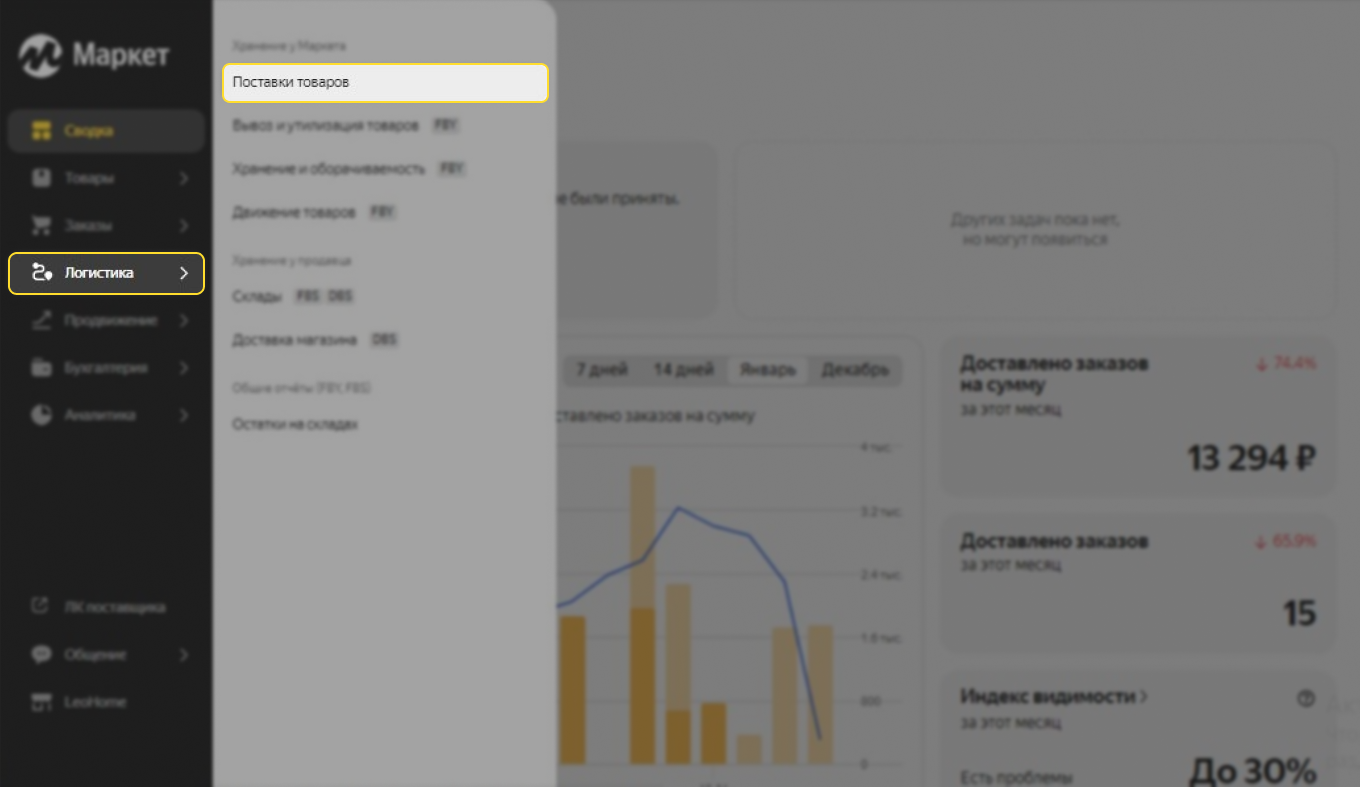Open the Аналитика sidebar section

[x=106, y=415]
